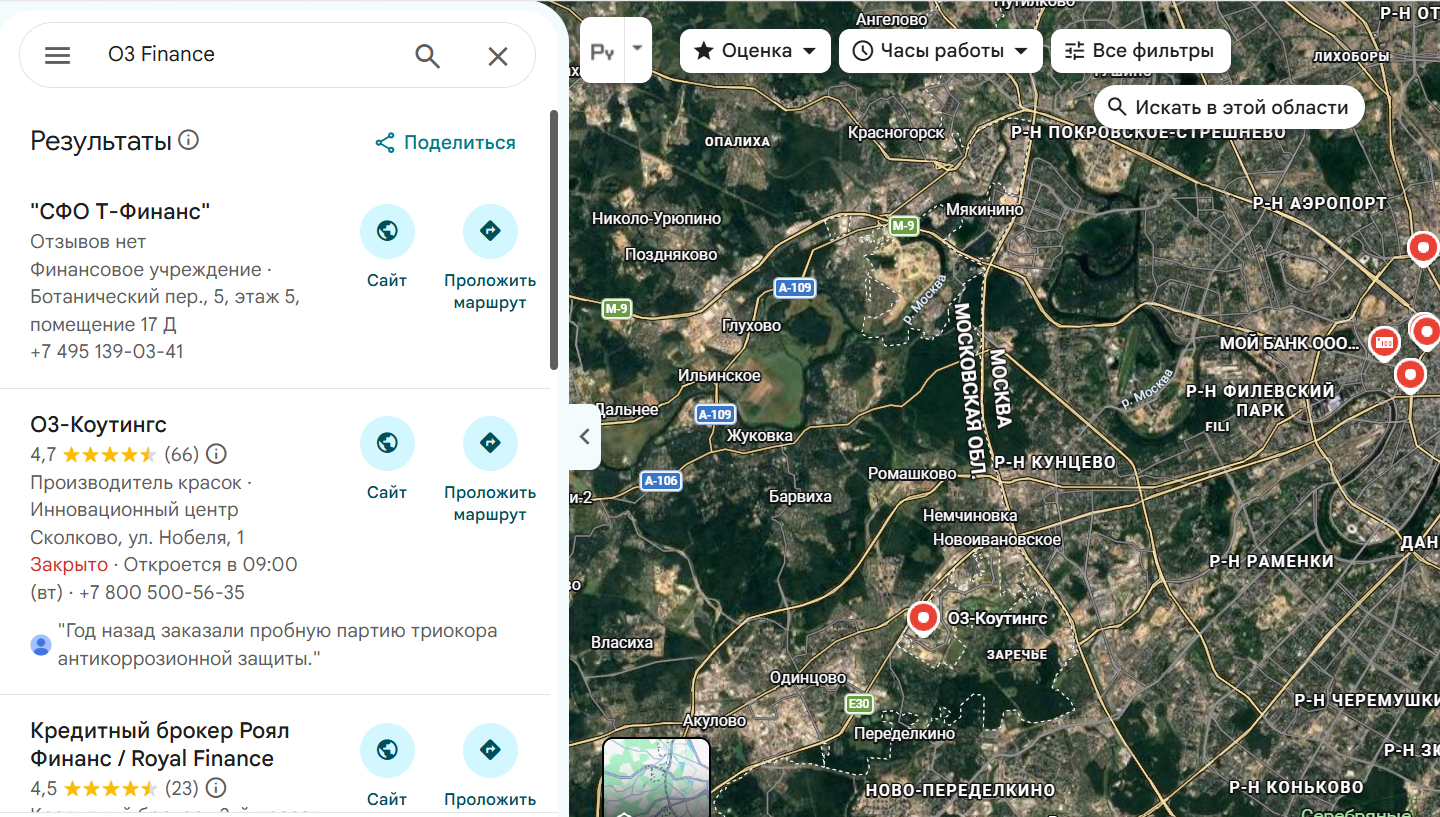Click info icon beside Royal Finance rating
The image size is (1440, 817).
pos(215,787)
